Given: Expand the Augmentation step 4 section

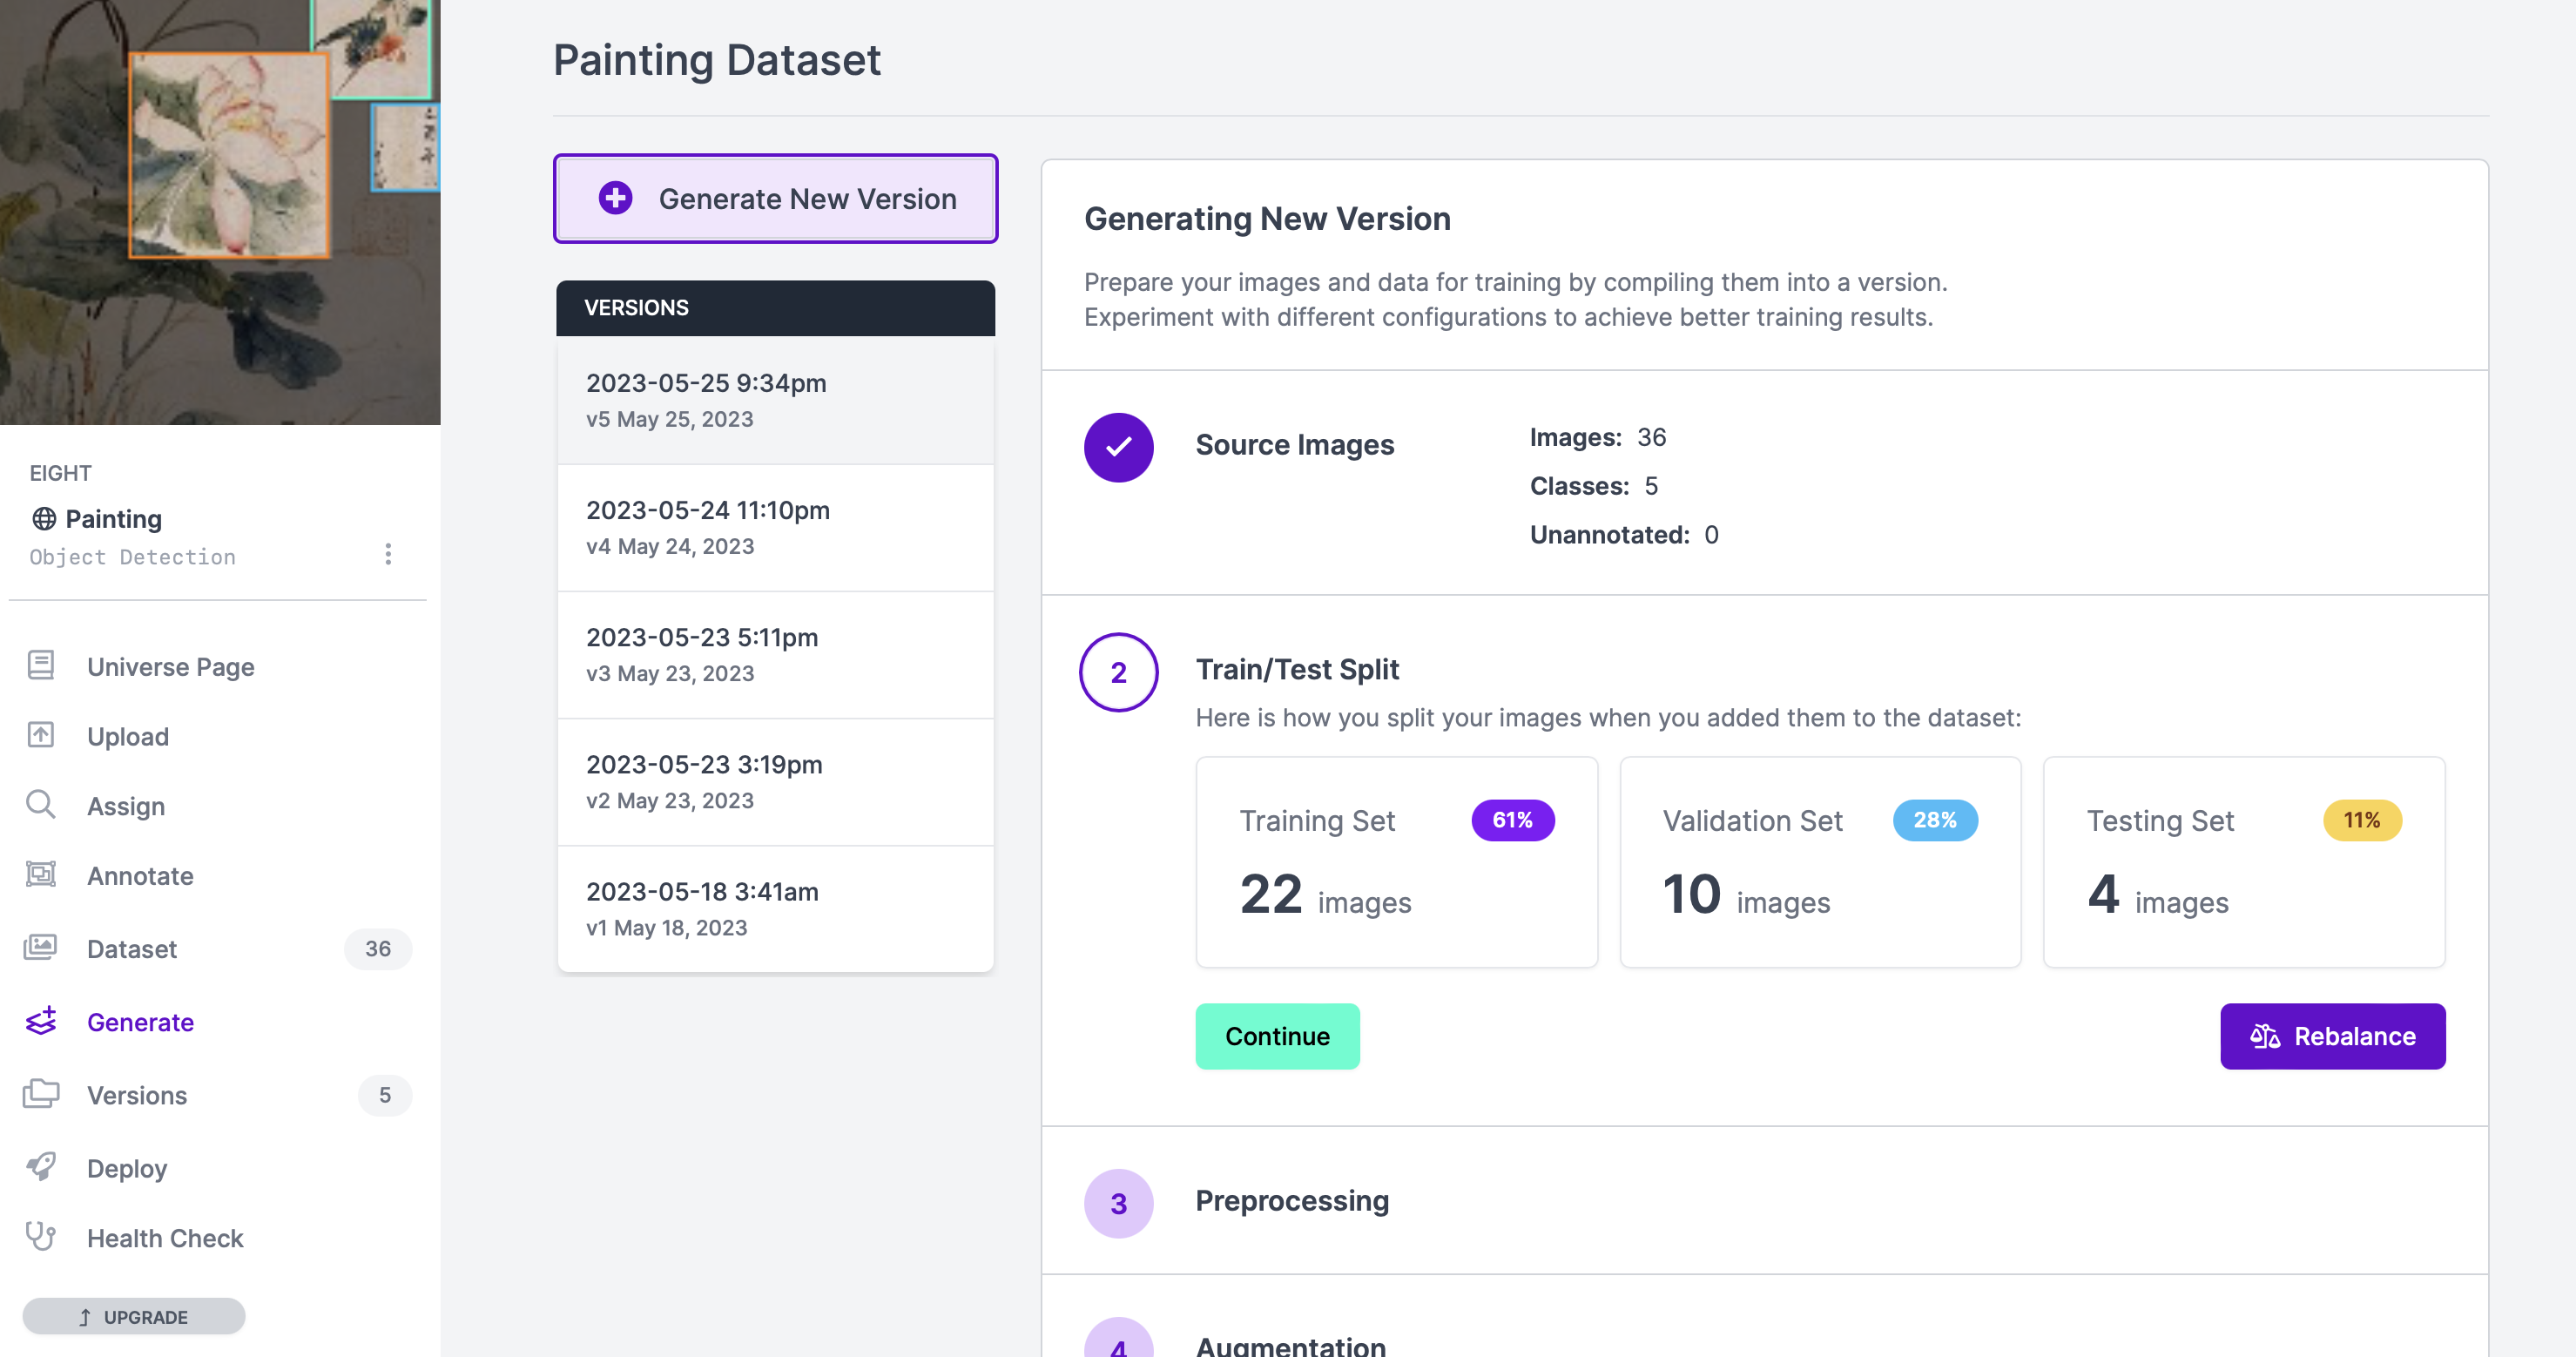Looking at the screenshot, I should [x=1290, y=1344].
